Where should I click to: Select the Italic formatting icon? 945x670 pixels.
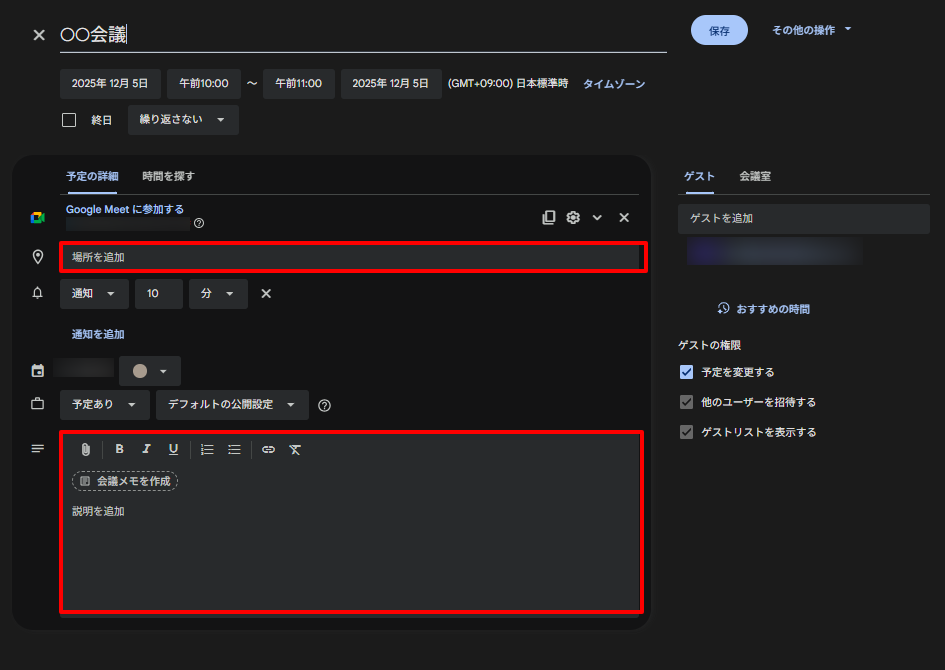[x=146, y=449]
